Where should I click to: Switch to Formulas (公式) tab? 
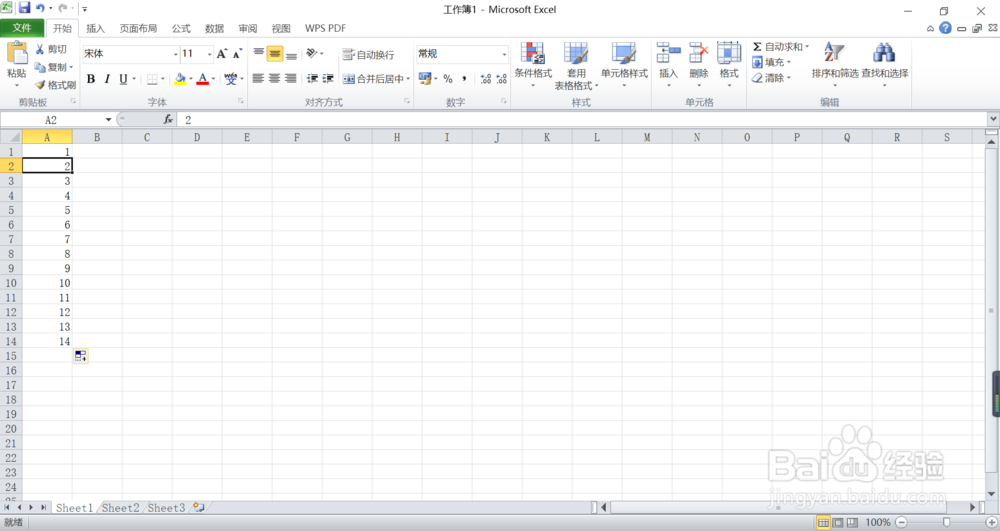pyautogui.click(x=180, y=29)
